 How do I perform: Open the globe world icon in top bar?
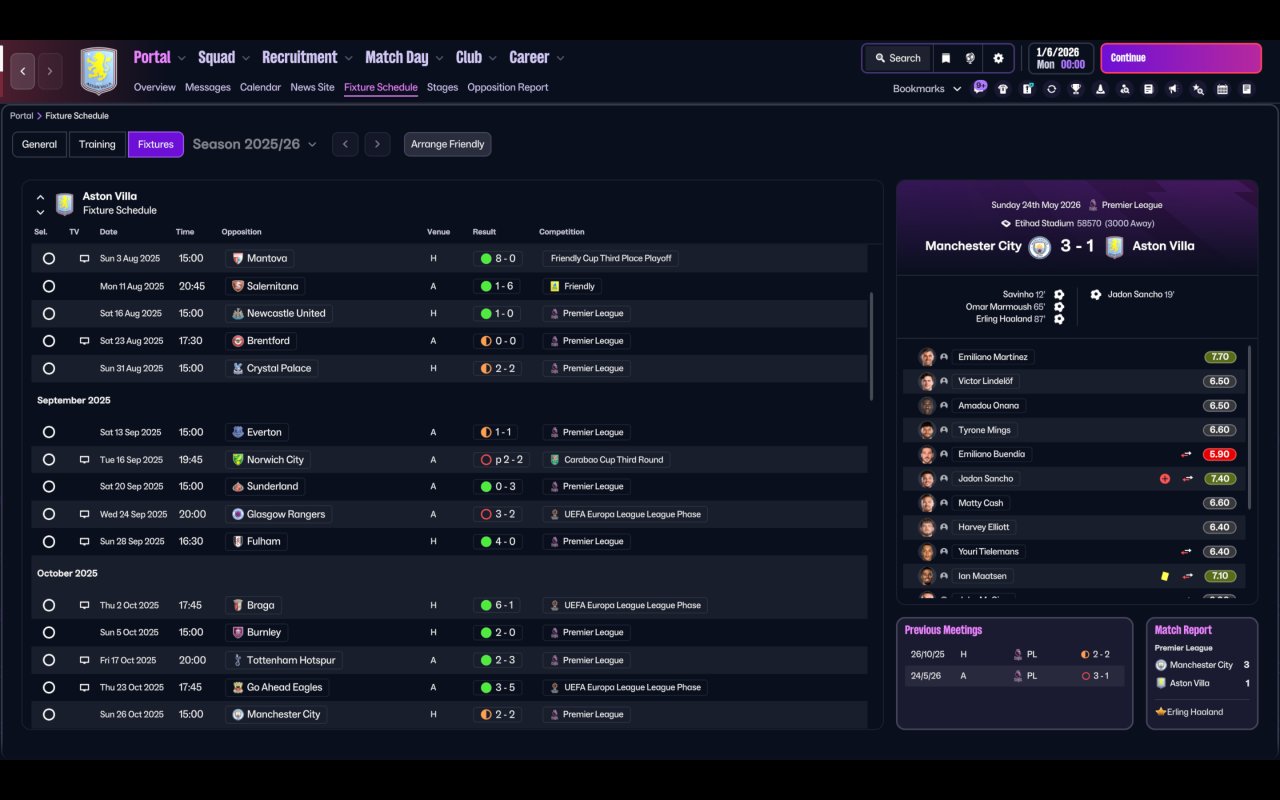970,58
